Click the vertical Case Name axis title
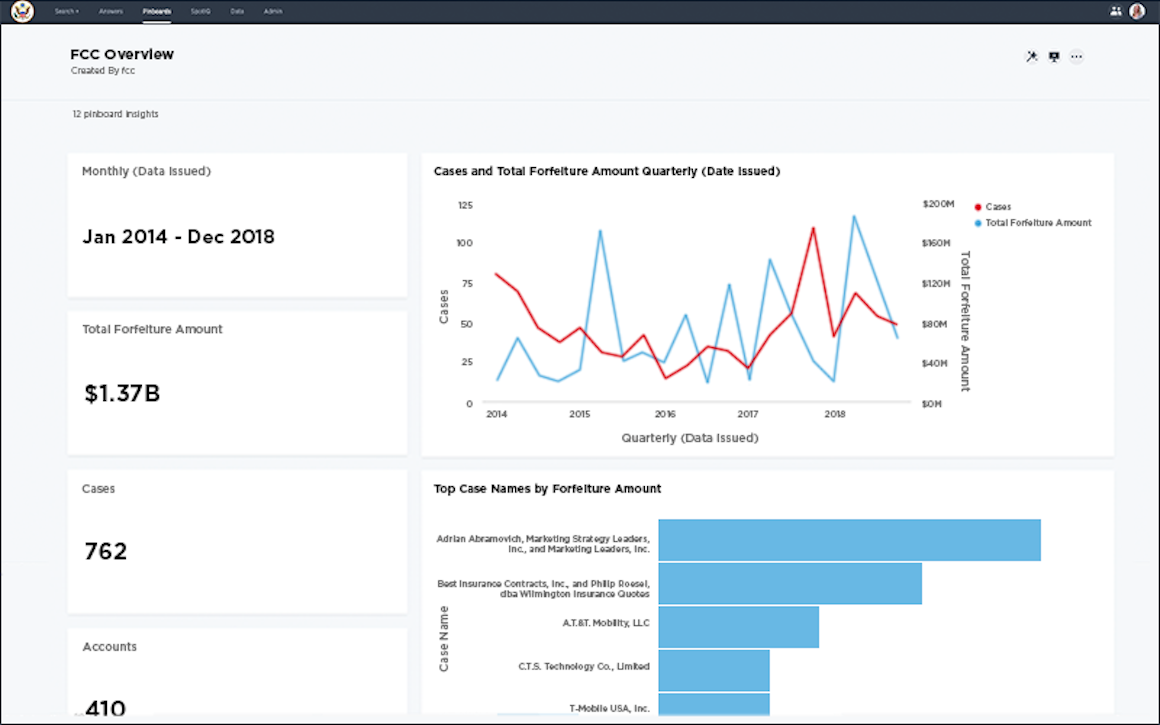Screen dimensions: 1160x725 444,639
